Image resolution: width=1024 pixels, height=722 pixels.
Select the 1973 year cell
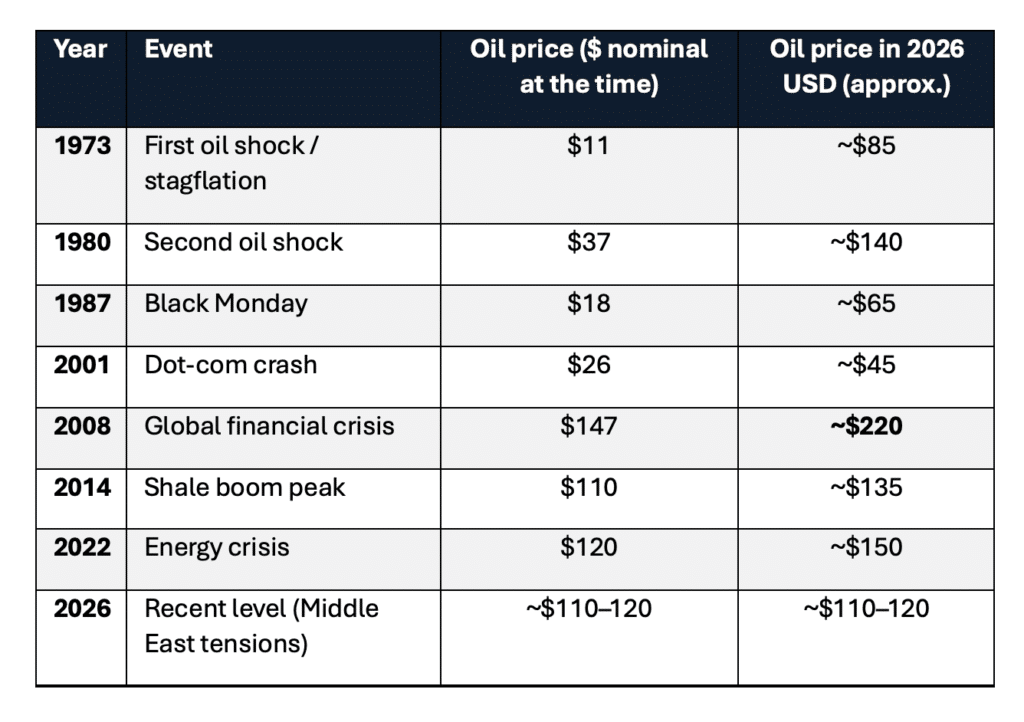pos(81,146)
